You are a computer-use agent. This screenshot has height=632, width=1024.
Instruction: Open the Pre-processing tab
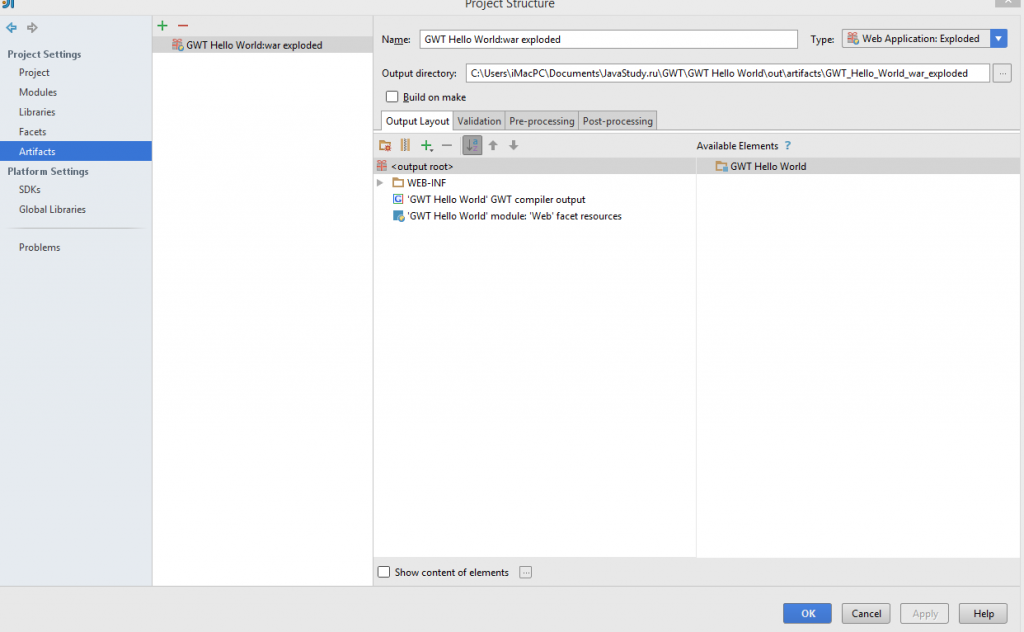[541, 120]
